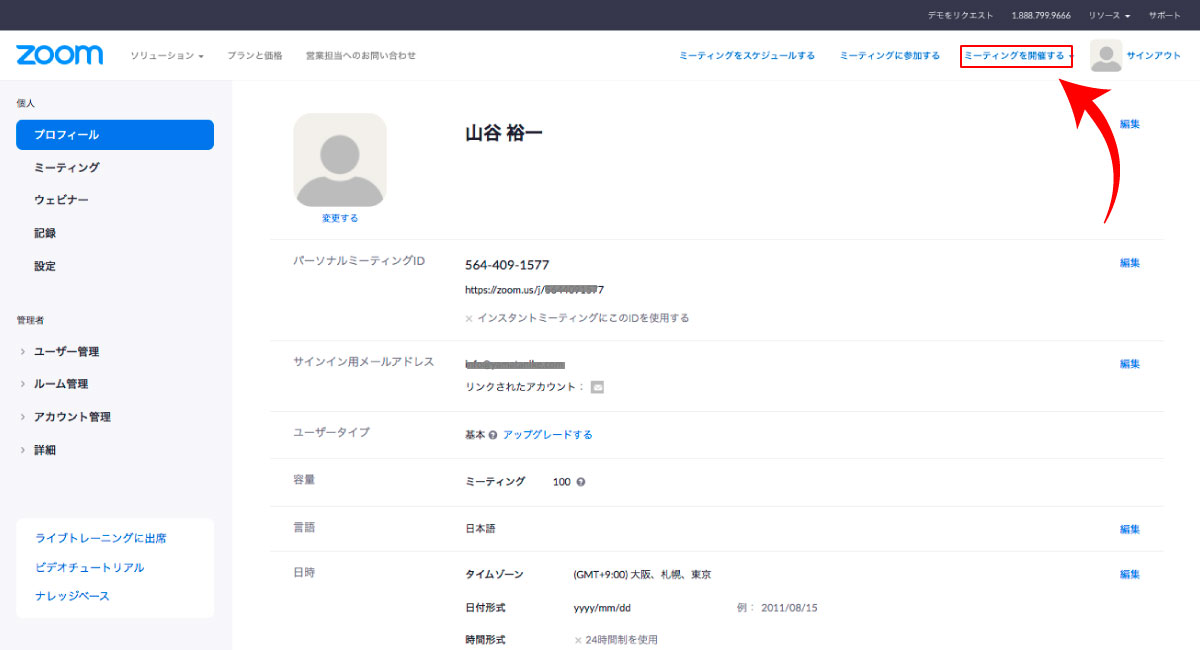Open プランと価格 page
The width and height of the screenshot is (1200, 650).
point(254,56)
